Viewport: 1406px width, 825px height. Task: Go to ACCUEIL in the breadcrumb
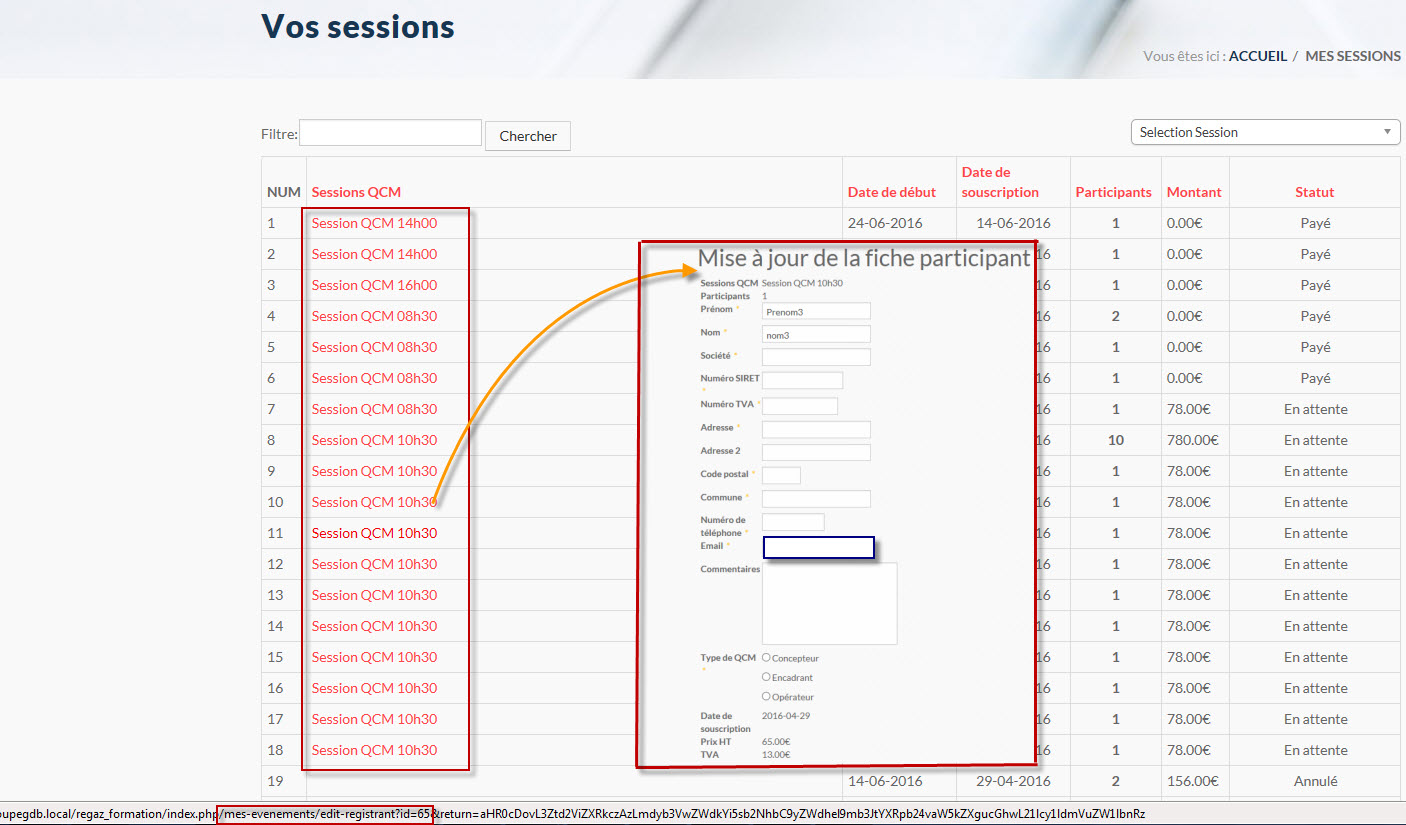point(1257,56)
